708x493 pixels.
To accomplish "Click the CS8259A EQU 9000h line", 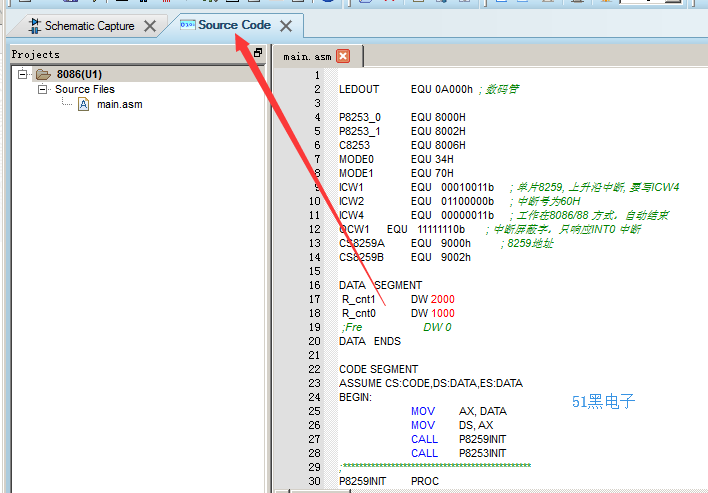I will (405, 243).
